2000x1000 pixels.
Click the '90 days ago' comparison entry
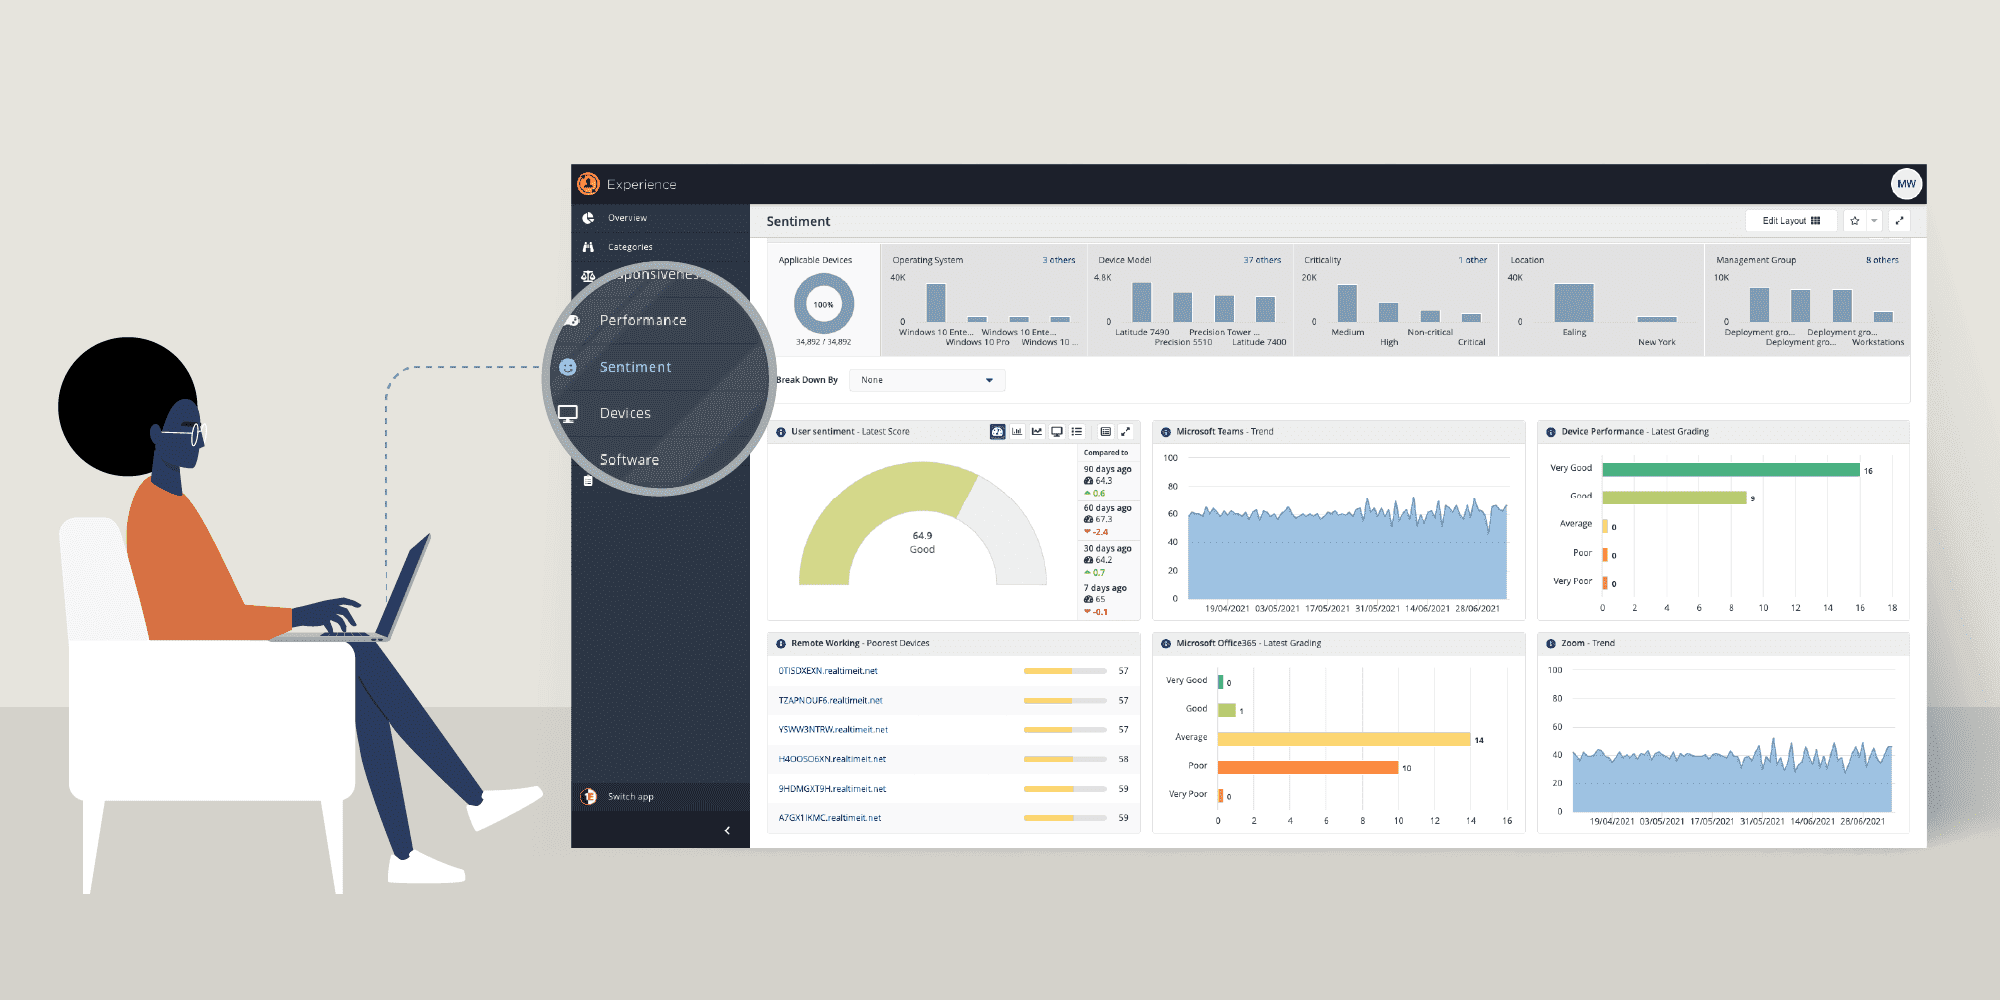(x=1107, y=481)
